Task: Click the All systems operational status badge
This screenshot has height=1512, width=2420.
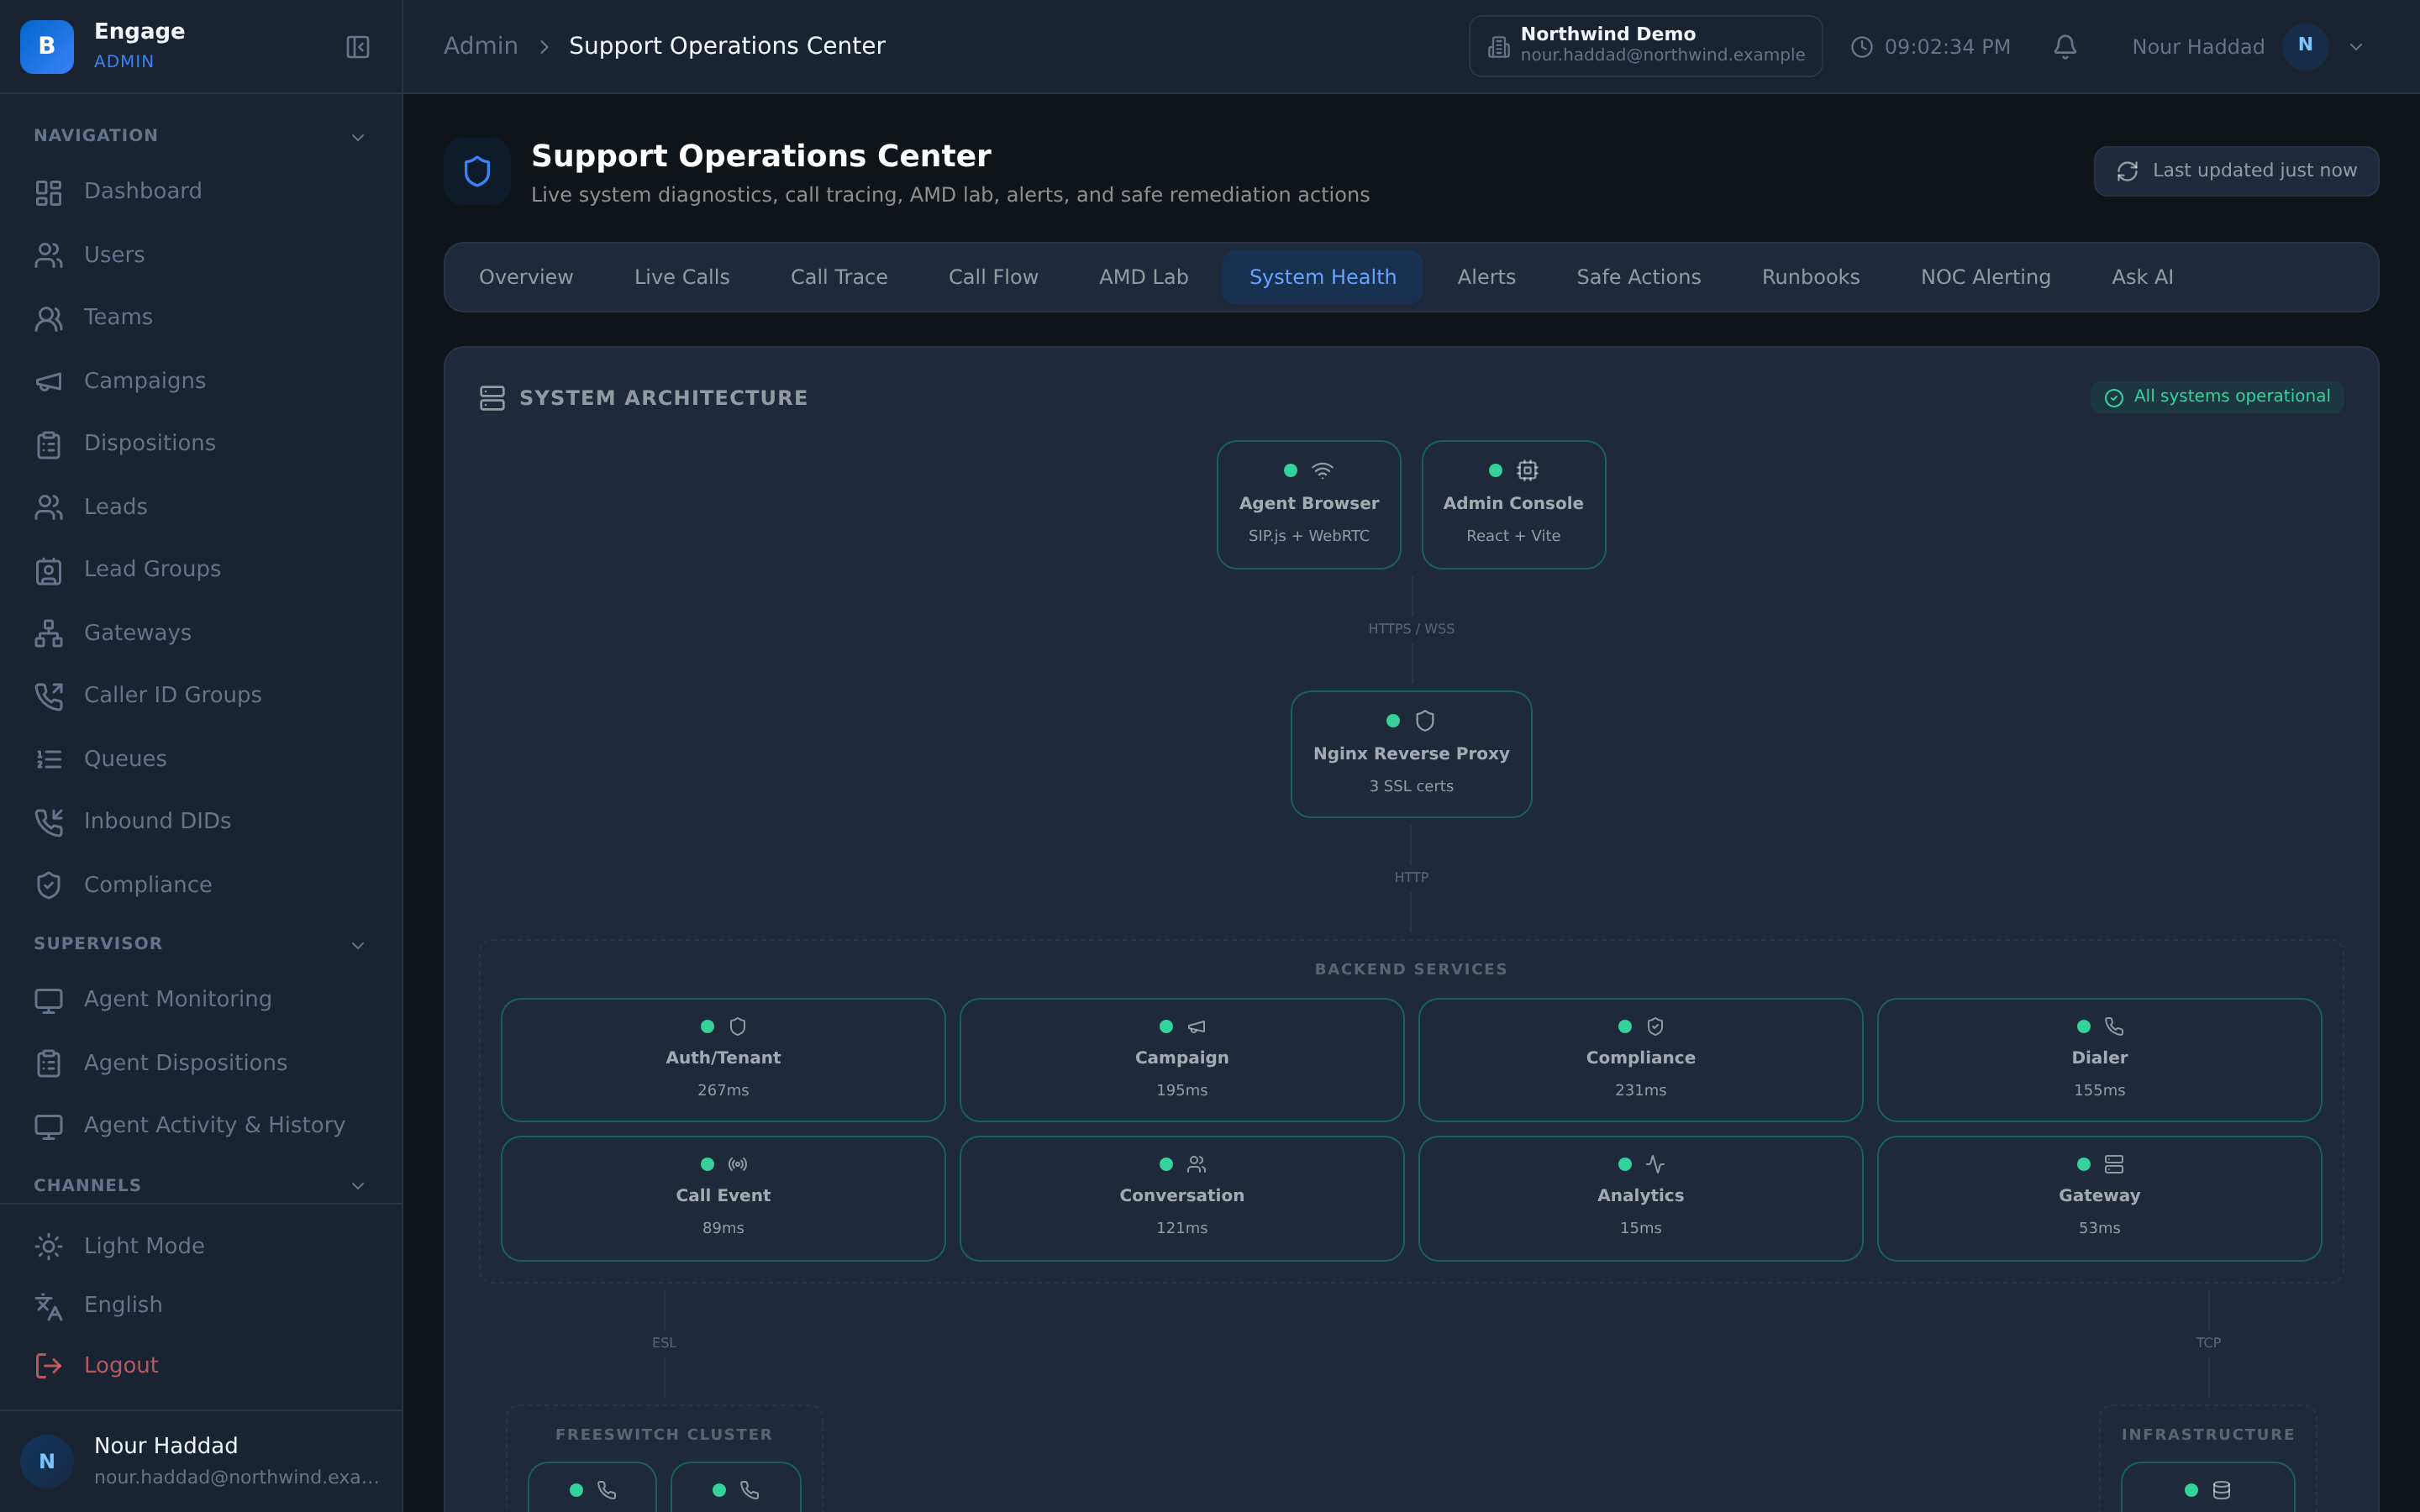Action: 2217,397
